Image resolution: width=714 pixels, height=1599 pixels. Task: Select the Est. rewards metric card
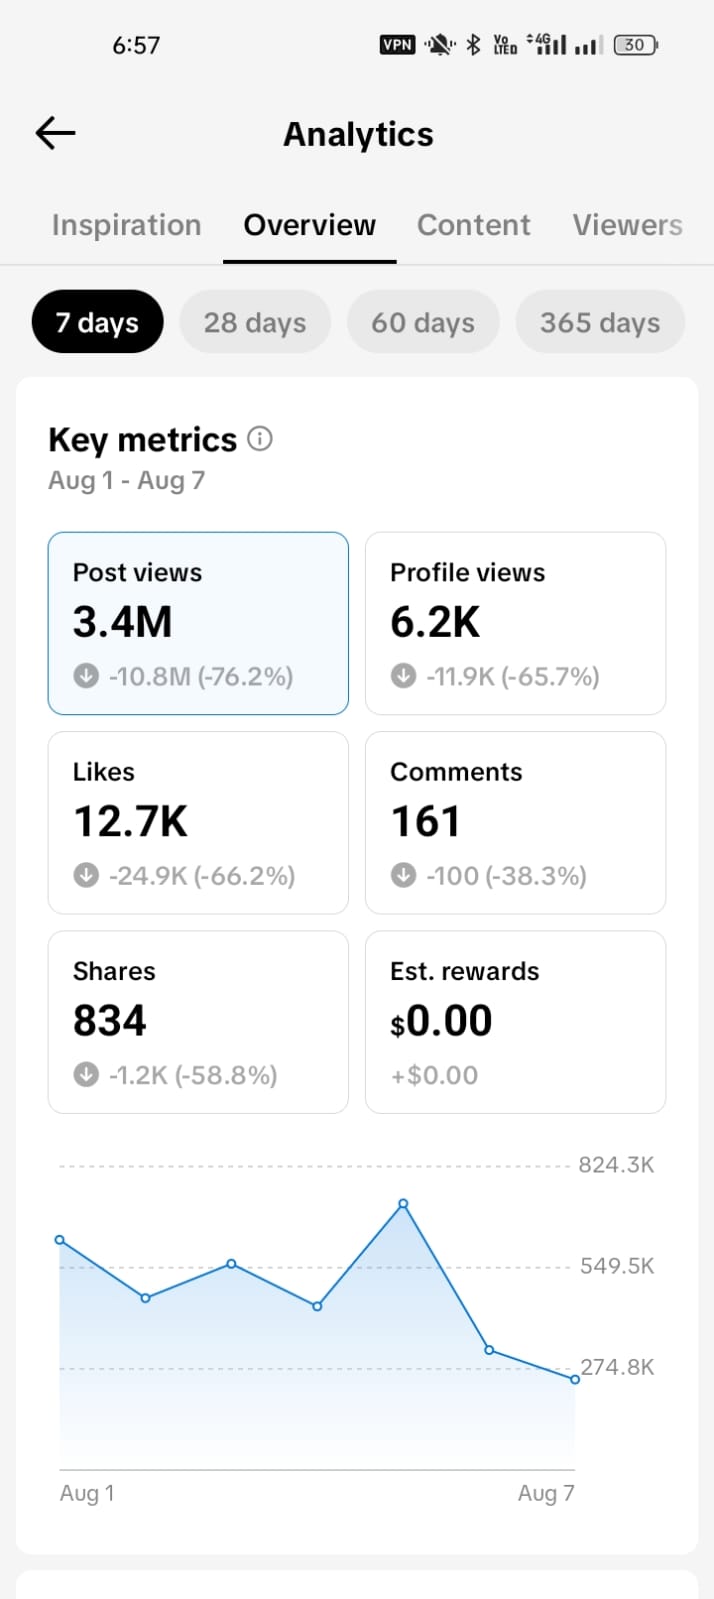515,1022
